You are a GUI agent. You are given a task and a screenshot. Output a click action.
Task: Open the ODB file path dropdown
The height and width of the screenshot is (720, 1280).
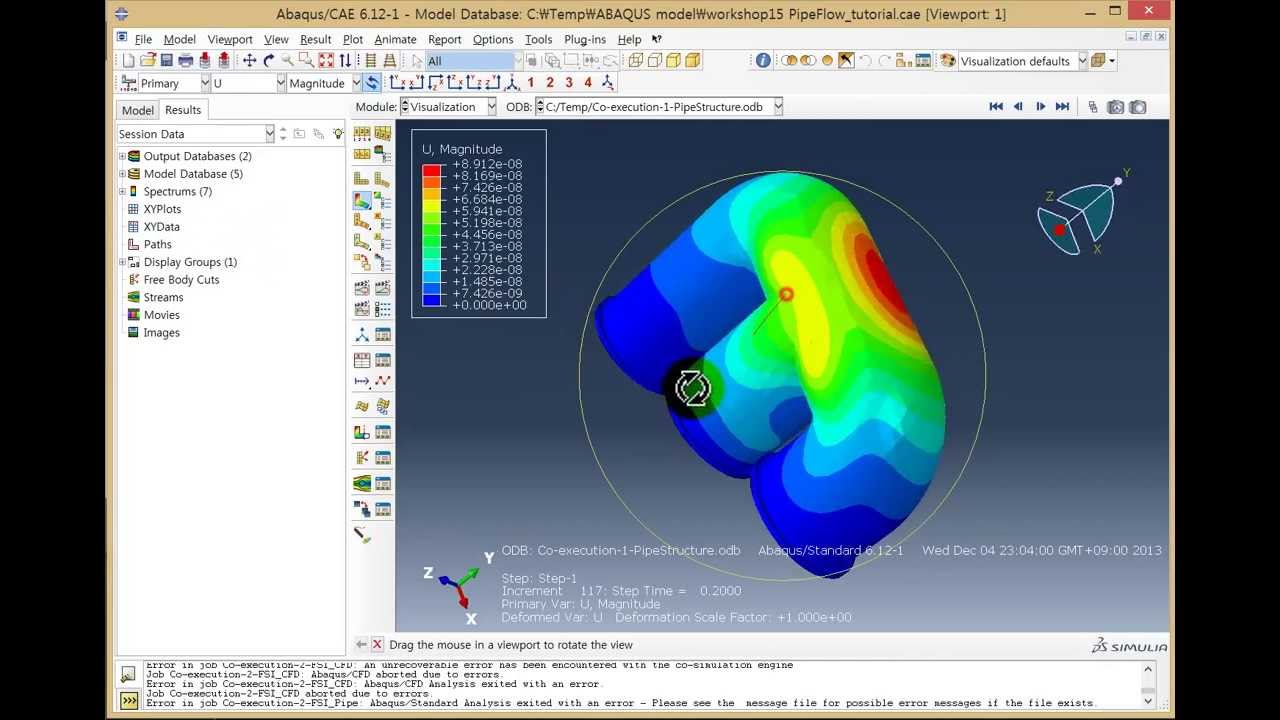(x=778, y=107)
